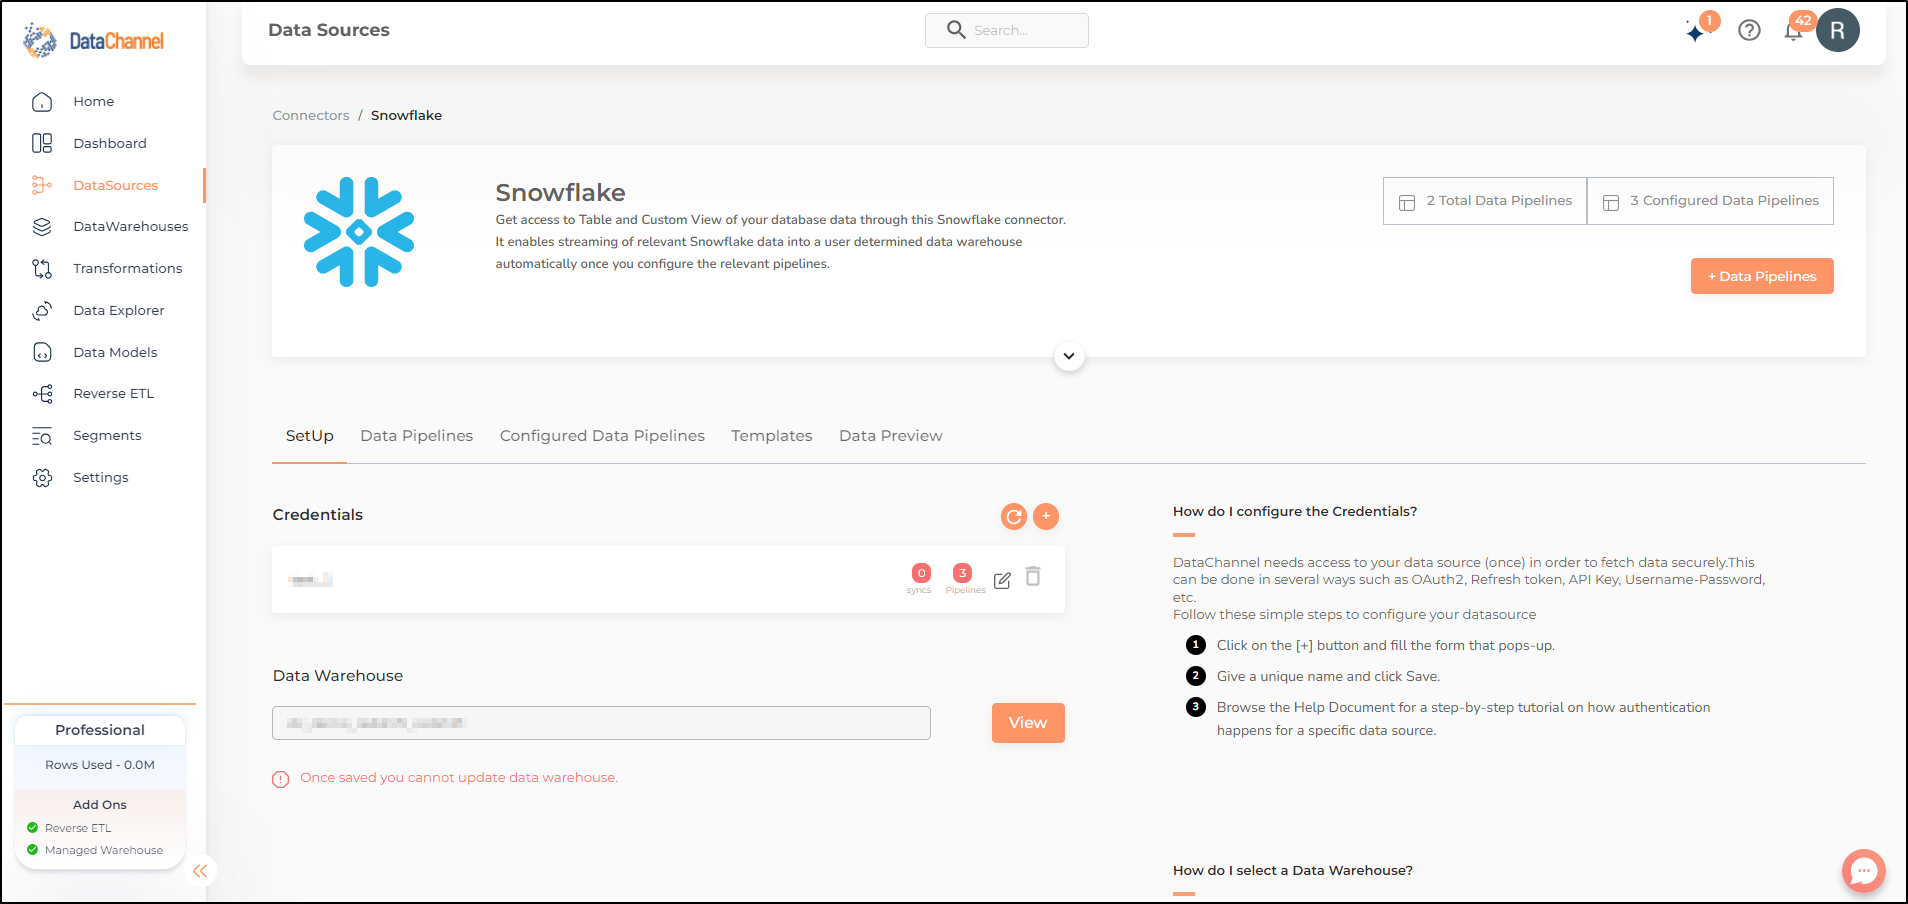Open the Home icon in sidebar
The image size is (1908, 904).
42,102
